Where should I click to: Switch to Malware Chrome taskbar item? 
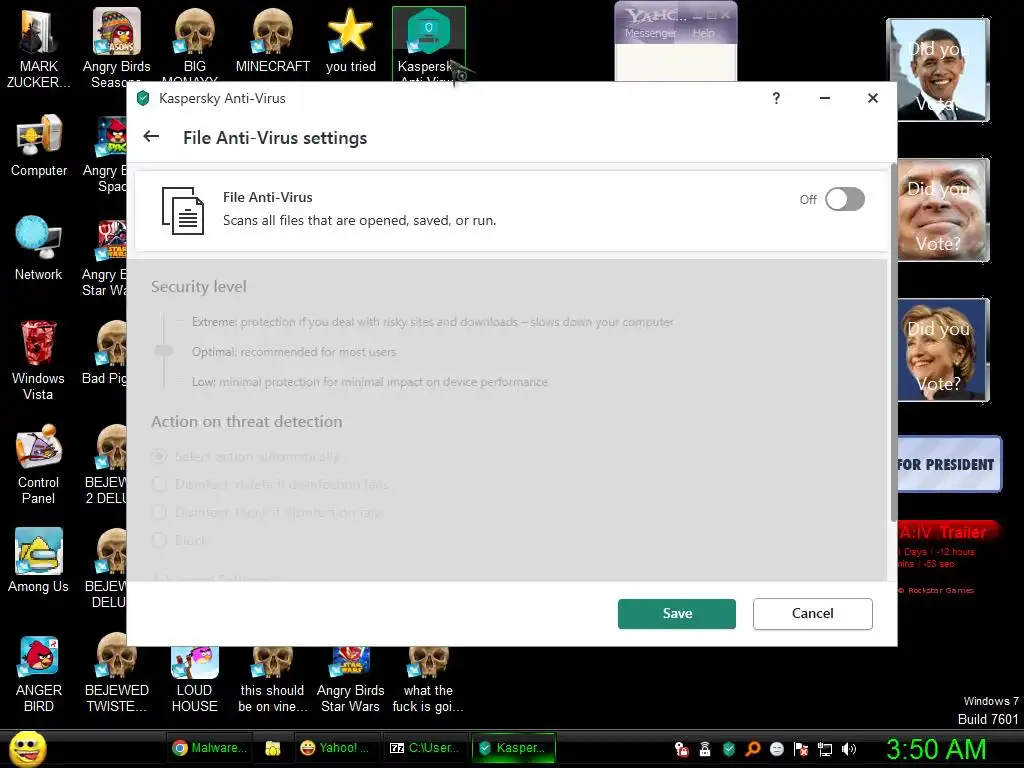tap(210, 748)
